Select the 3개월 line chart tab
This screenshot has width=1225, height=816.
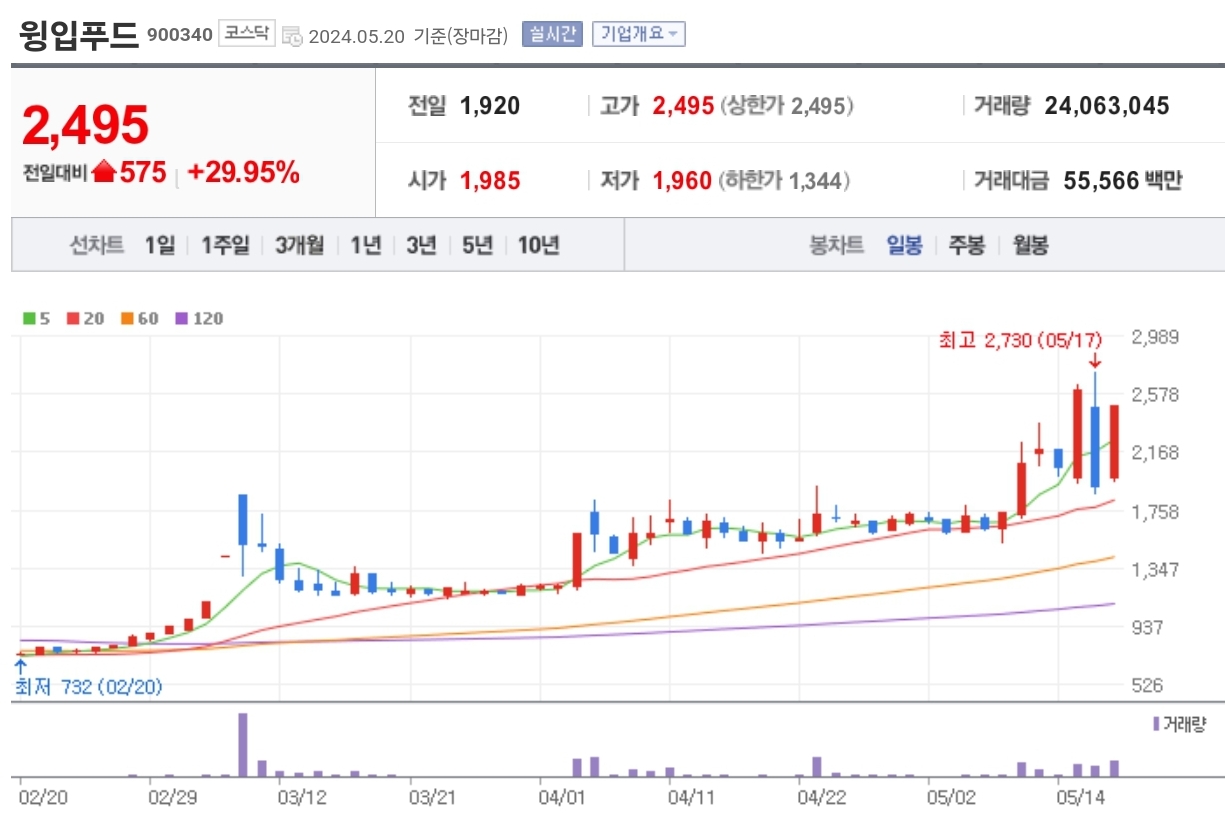(x=300, y=245)
